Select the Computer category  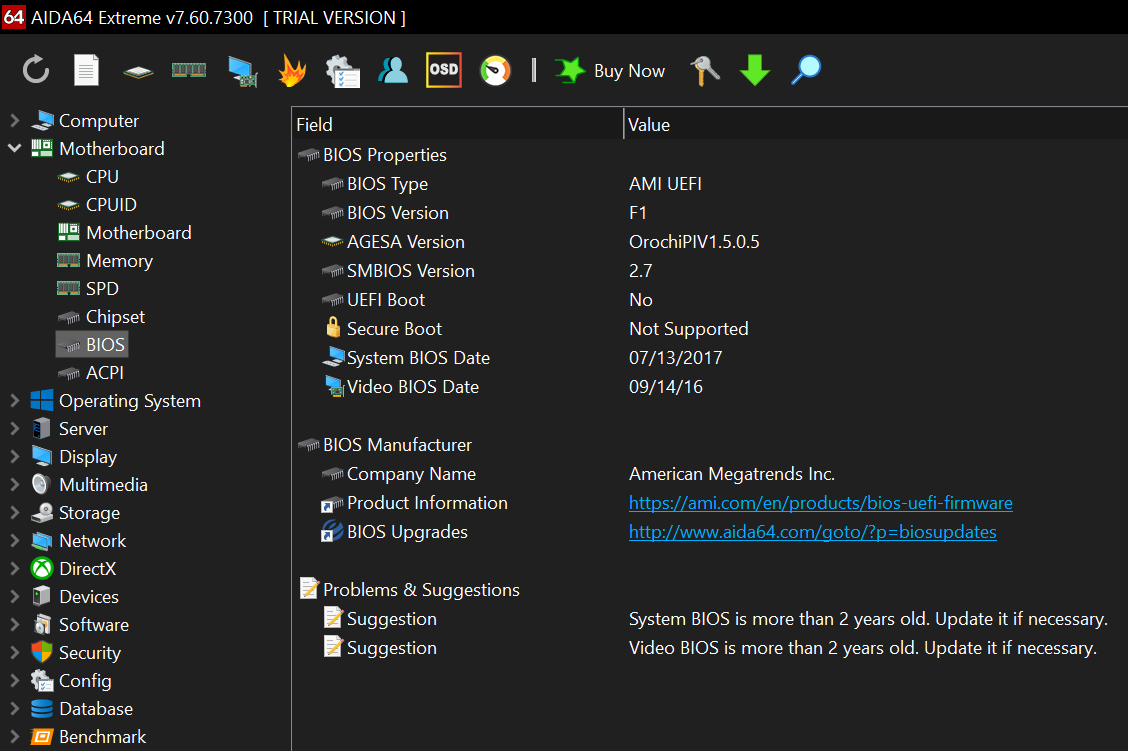[x=99, y=120]
